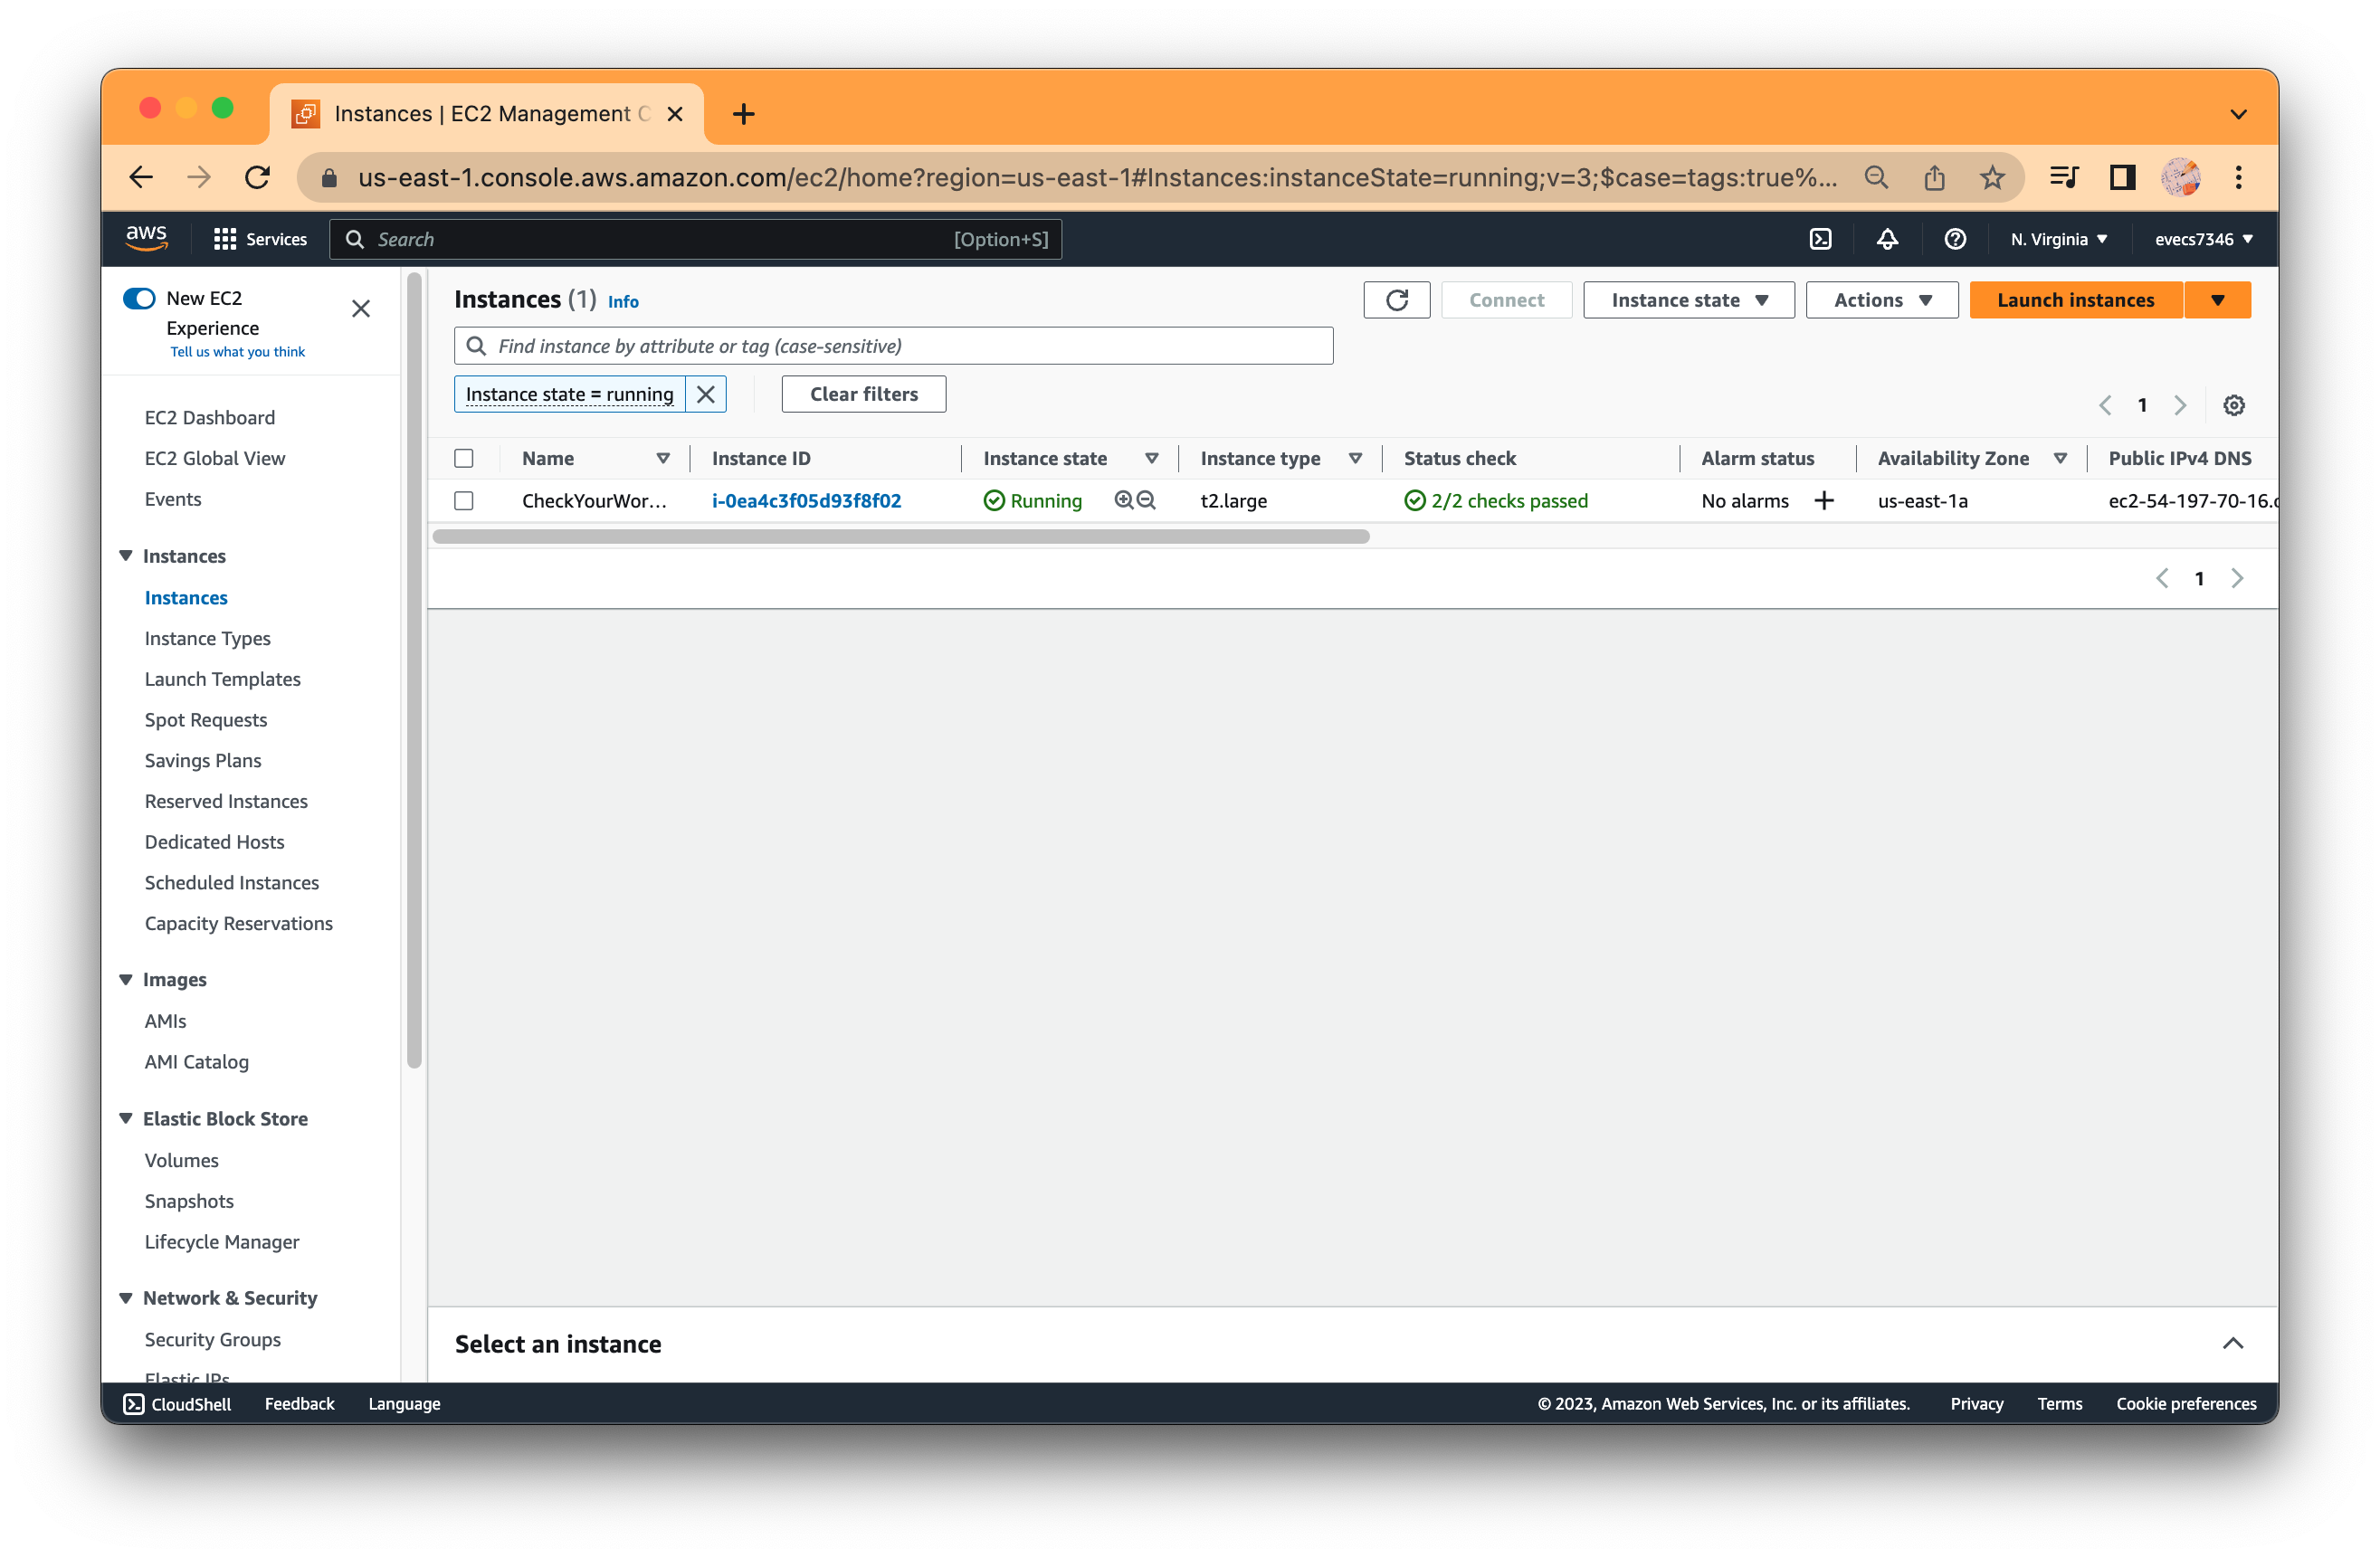Open the Info link beside Instances
This screenshot has height=1558, width=2380.
coord(623,301)
